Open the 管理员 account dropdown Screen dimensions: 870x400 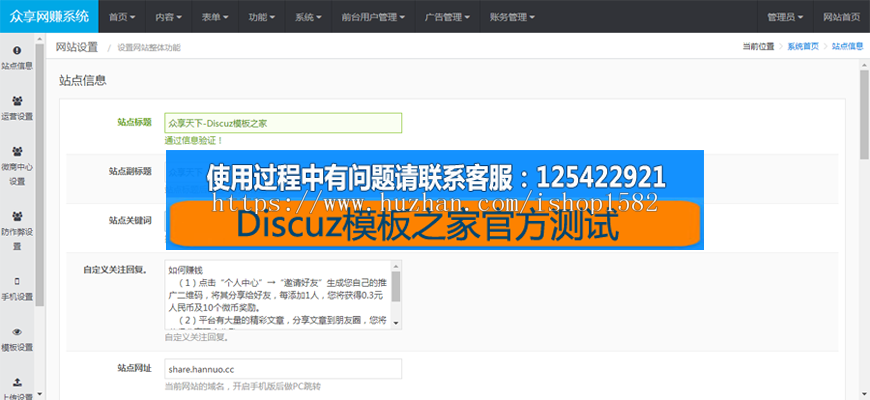click(x=785, y=17)
